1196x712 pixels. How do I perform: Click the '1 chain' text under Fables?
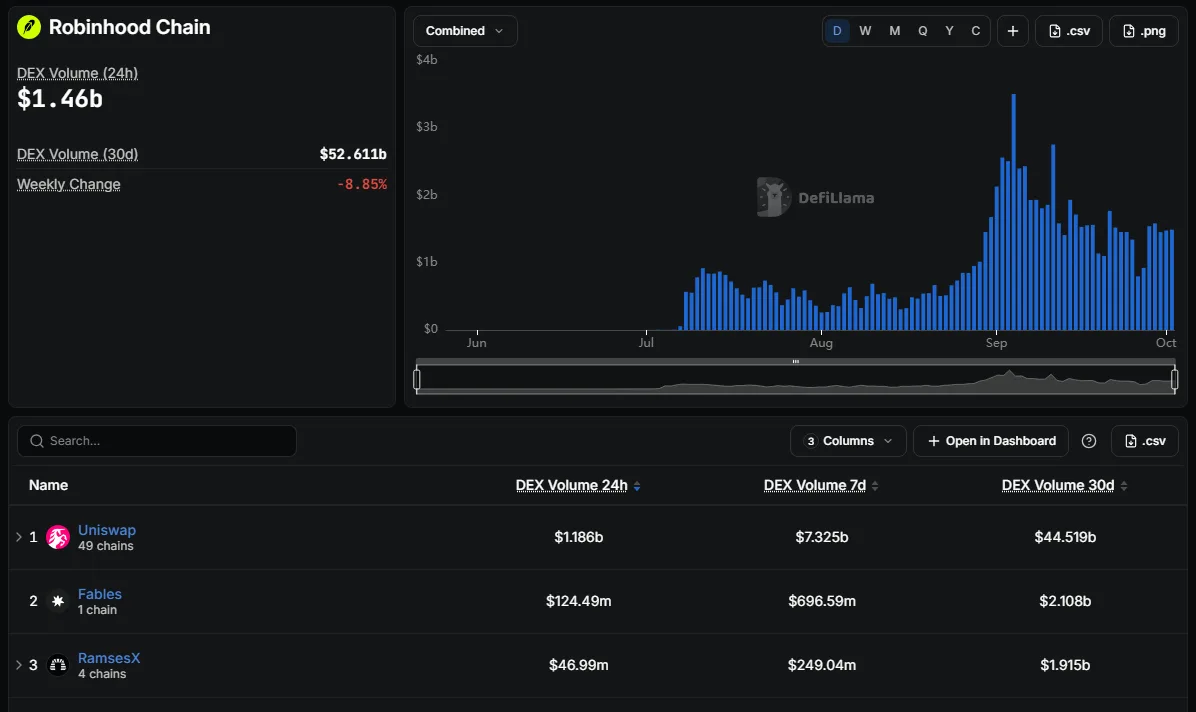point(98,611)
